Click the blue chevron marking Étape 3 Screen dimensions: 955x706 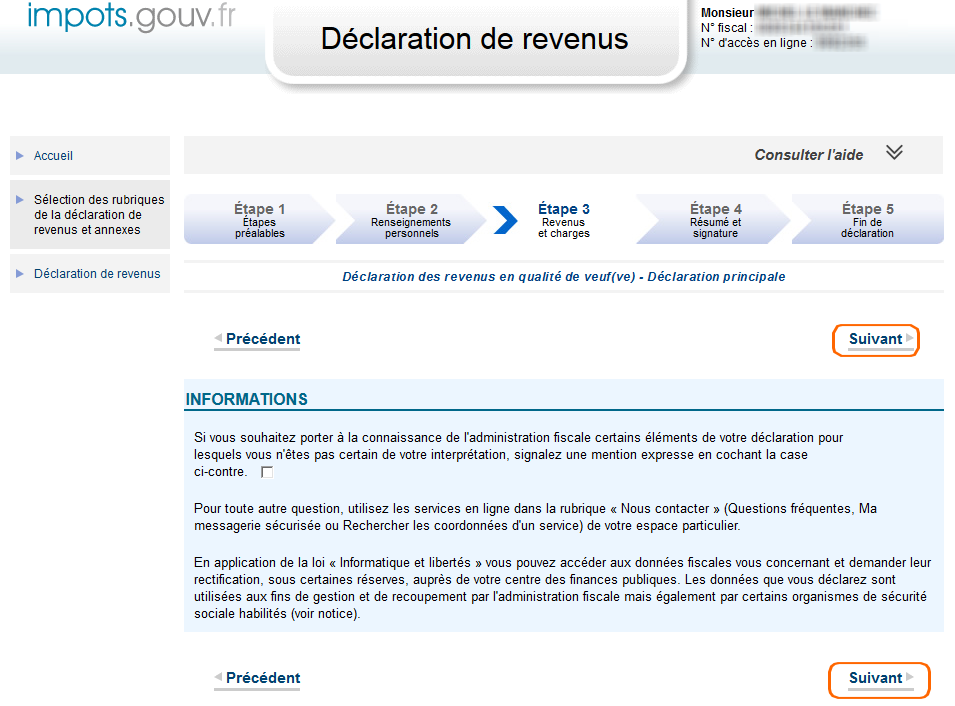[x=506, y=220]
